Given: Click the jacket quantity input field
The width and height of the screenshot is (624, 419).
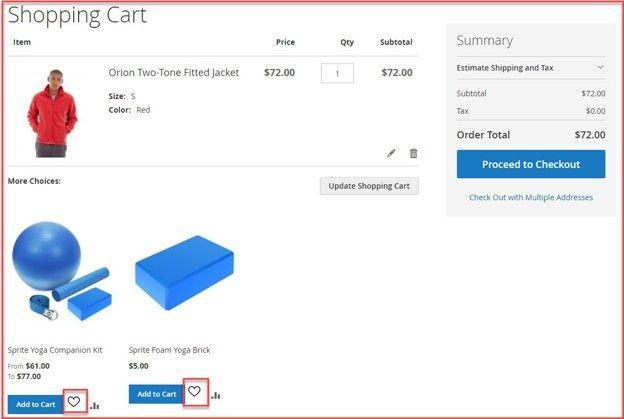Looking at the screenshot, I should tap(337, 73).
